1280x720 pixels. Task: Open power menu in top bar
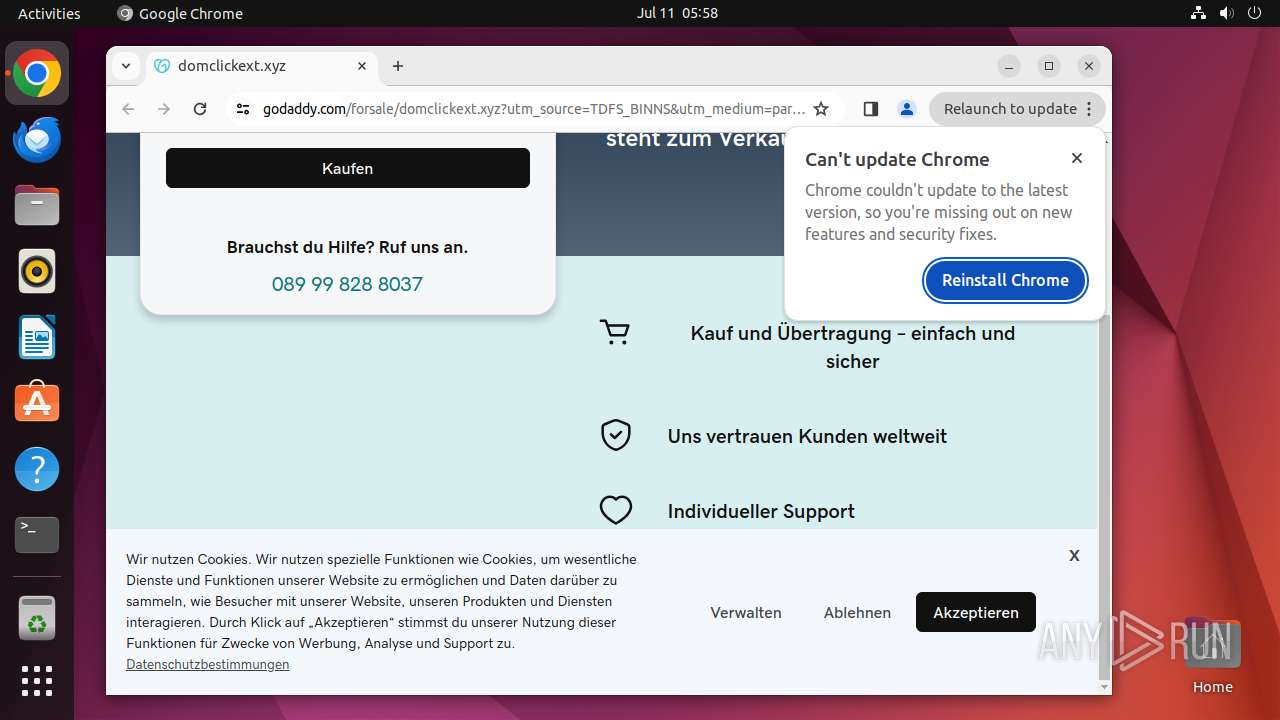1255,13
